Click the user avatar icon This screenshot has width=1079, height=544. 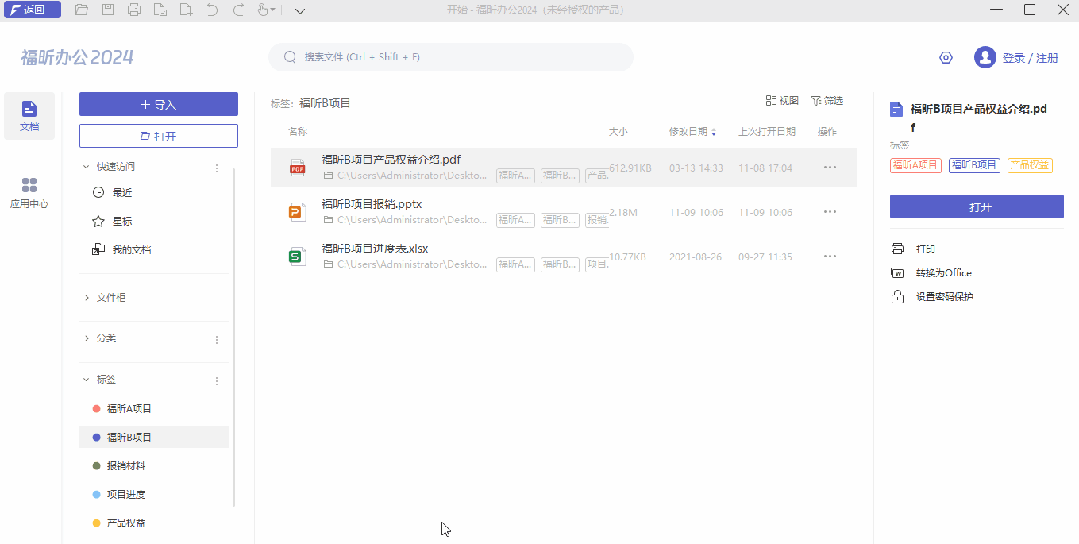coord(985,57)
